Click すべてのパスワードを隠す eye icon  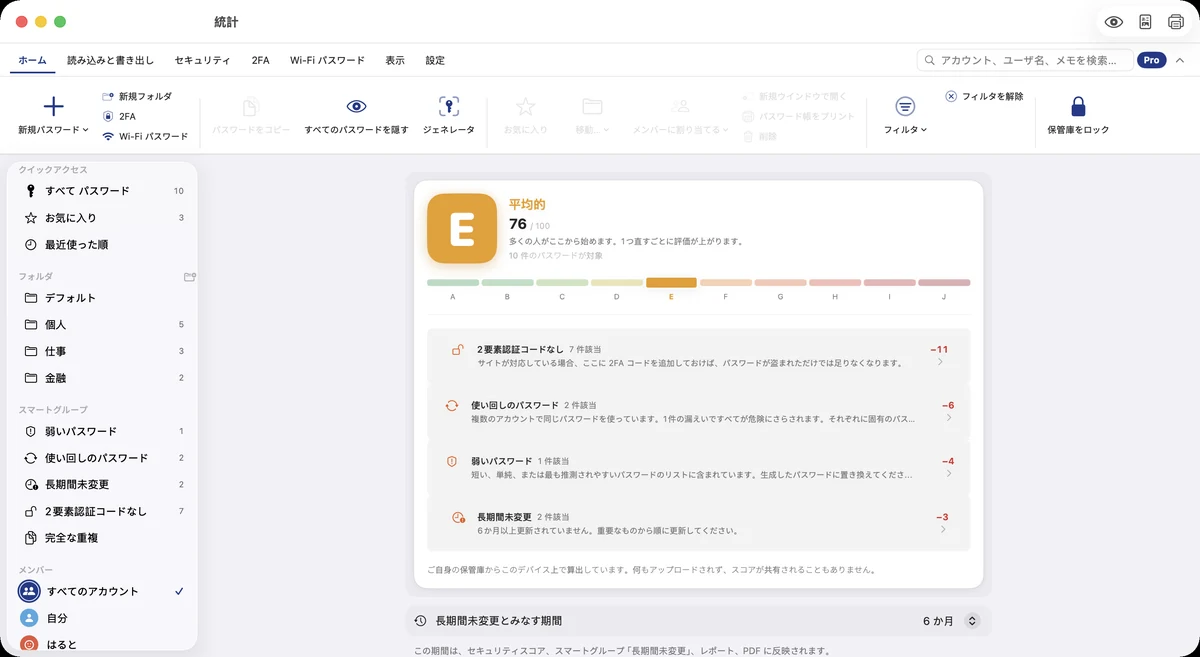pyautogui.click(x=357, y=107)
